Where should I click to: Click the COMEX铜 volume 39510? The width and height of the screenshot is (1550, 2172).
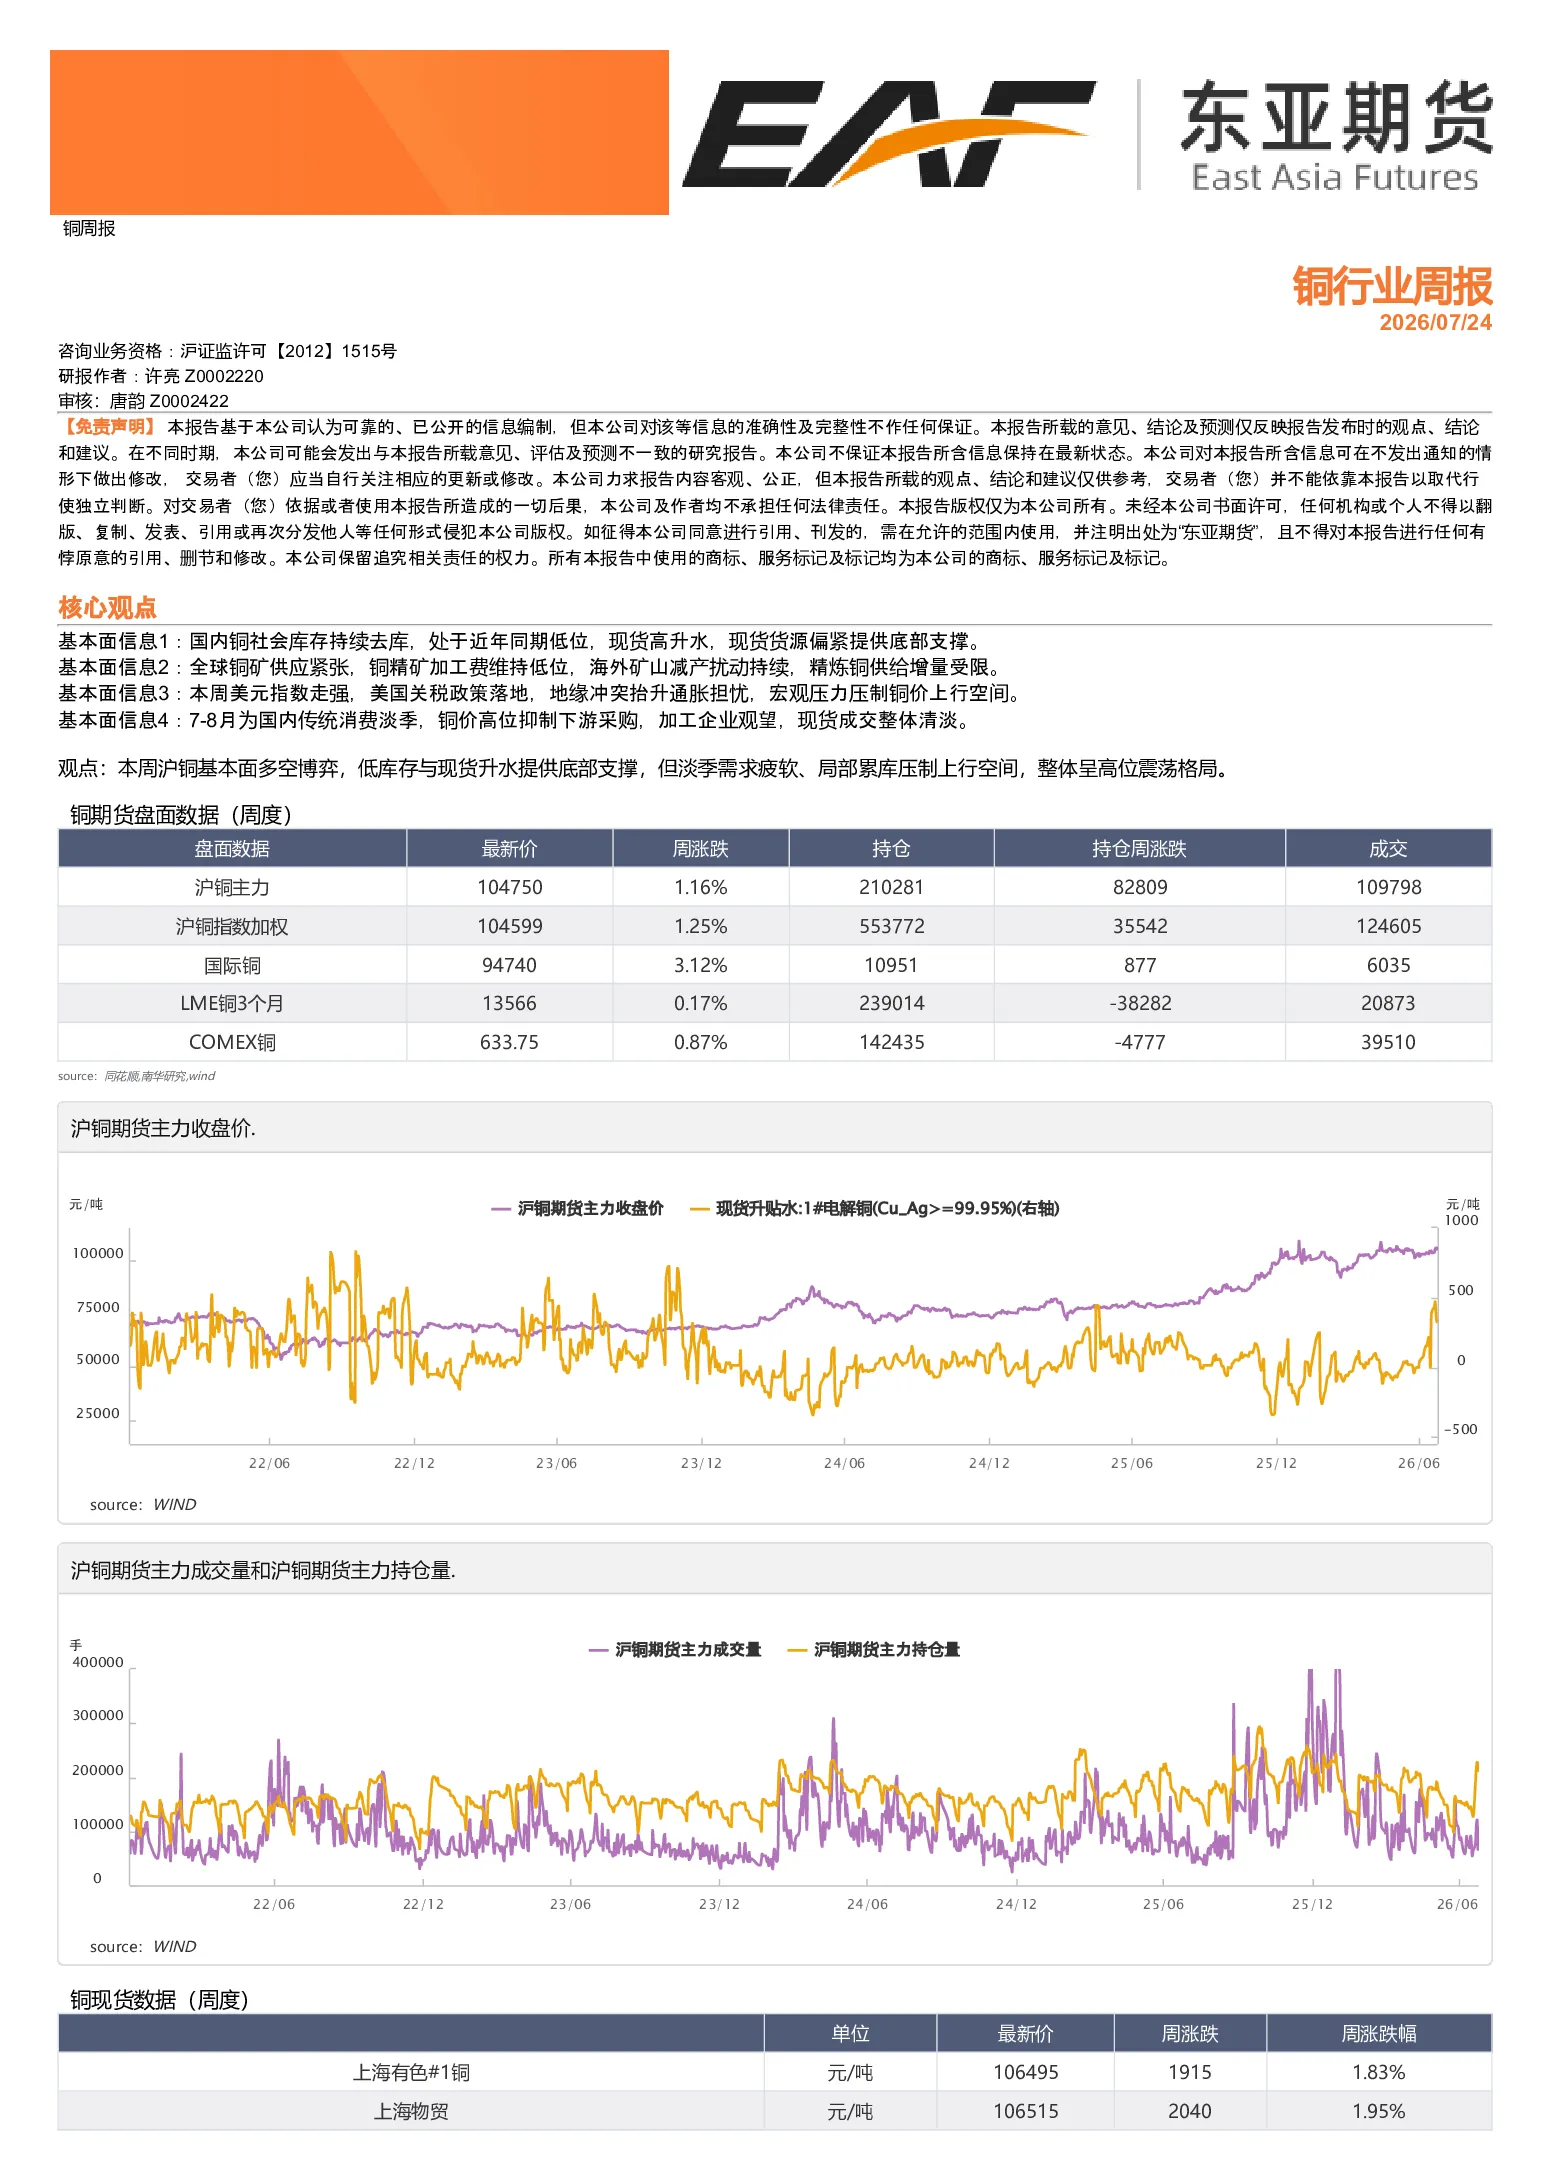click(1389, 1042)
